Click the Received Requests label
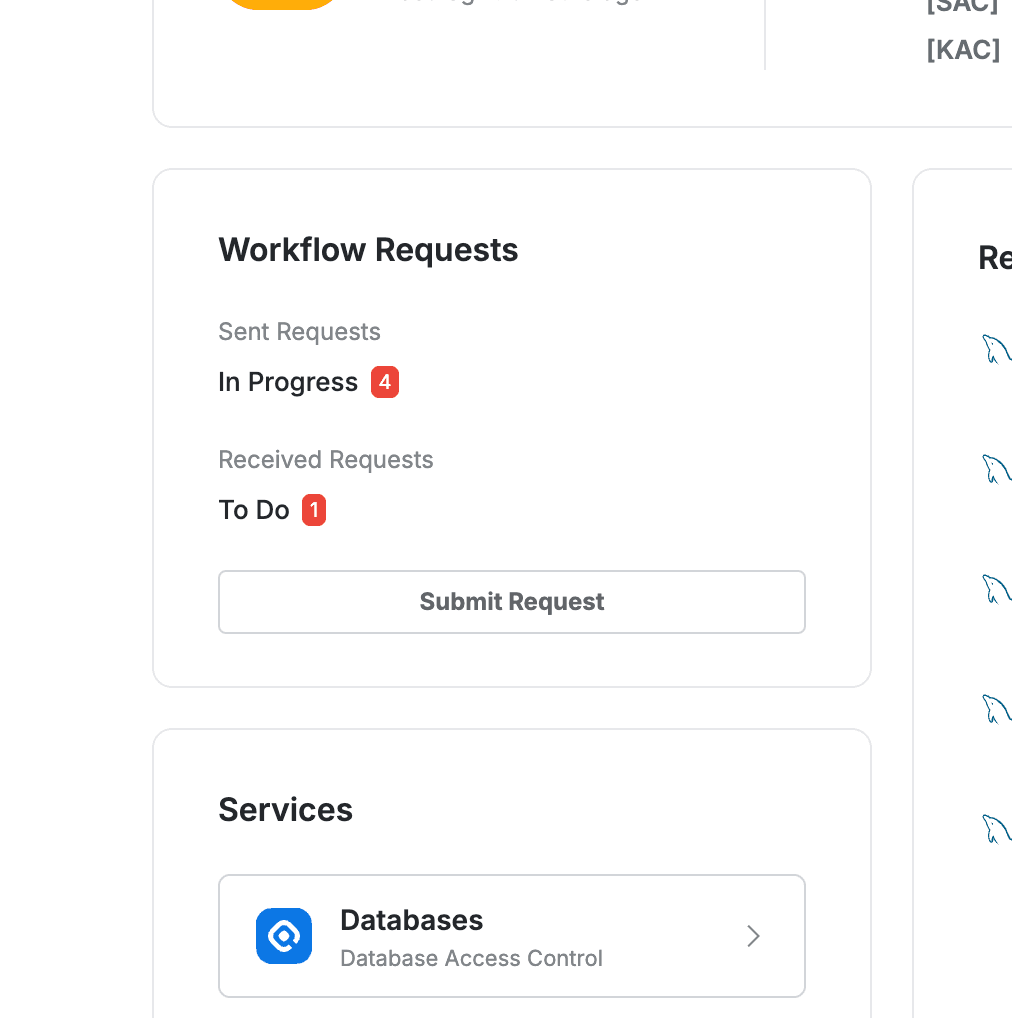 (326, 459)
